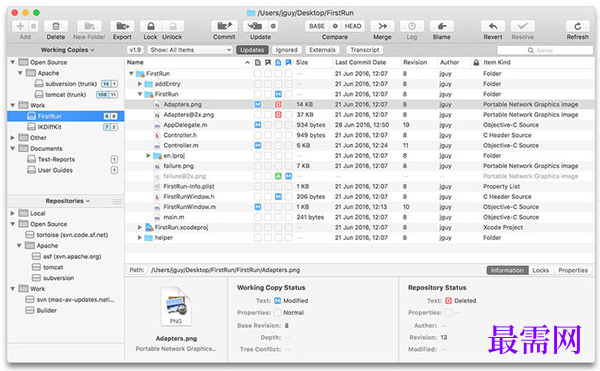Image resolution: width=600 pixels, height=371 pixels.
Task: Click the Resolve checkmark icon
Action: click(523, 26)
